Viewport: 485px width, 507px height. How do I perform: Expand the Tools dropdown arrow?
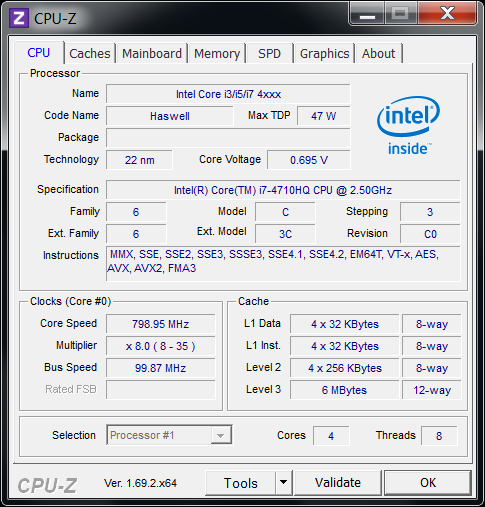[284, 482]
